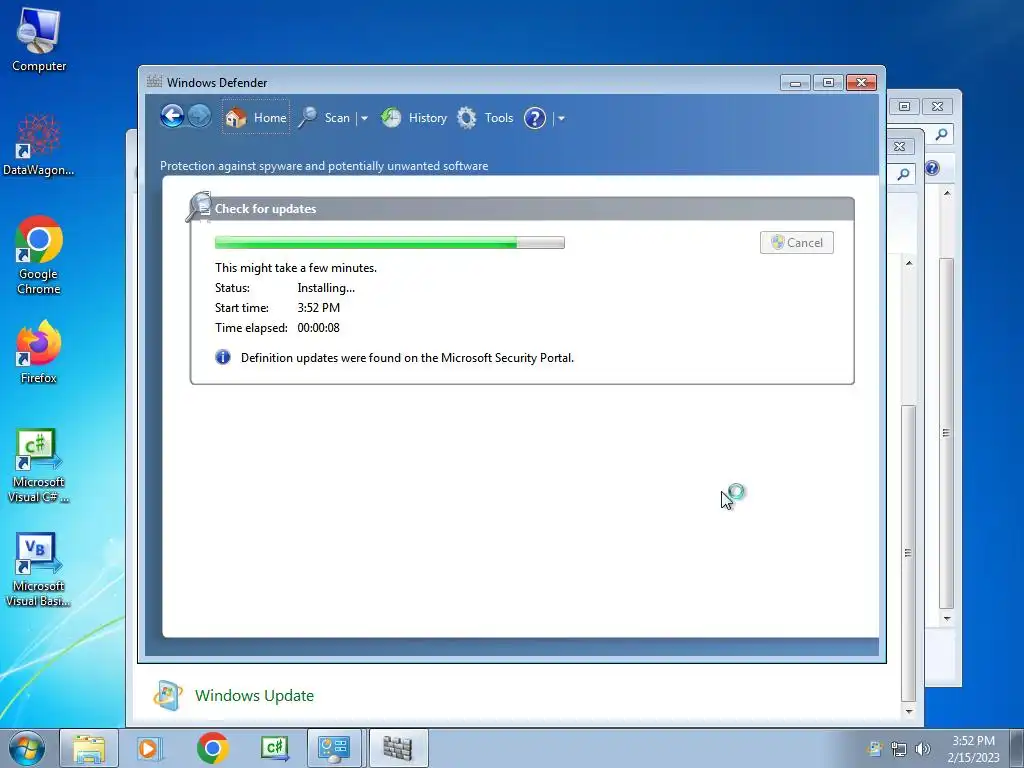Click the update progress bar
The height and width of the screenshot is (768, 1024).
390,242
